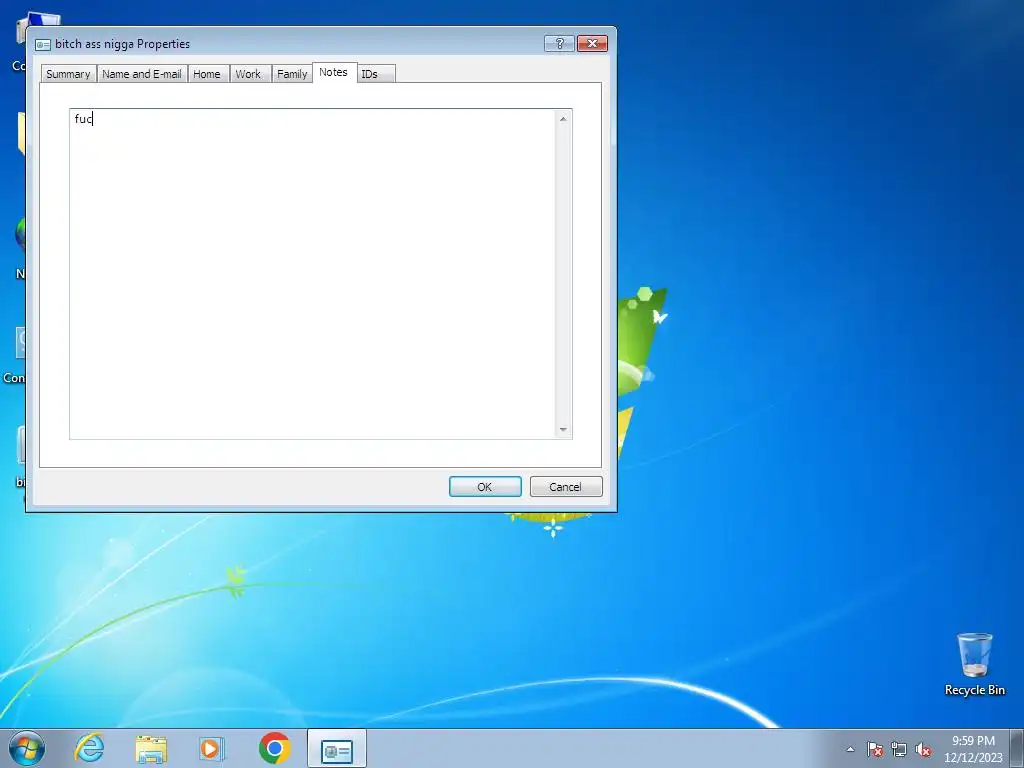Launch Internet Explorer from taskbar
Viewport: 1024px width, 768px height.
(x=89, y=748)
